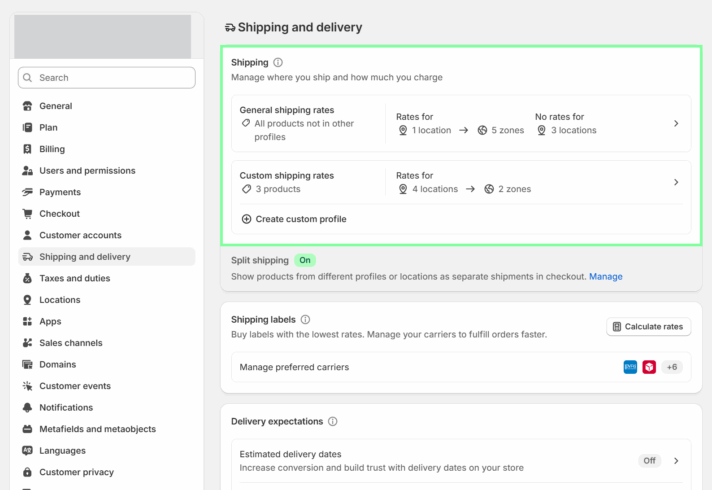Open Notifications settings

[x=107, y=407]
